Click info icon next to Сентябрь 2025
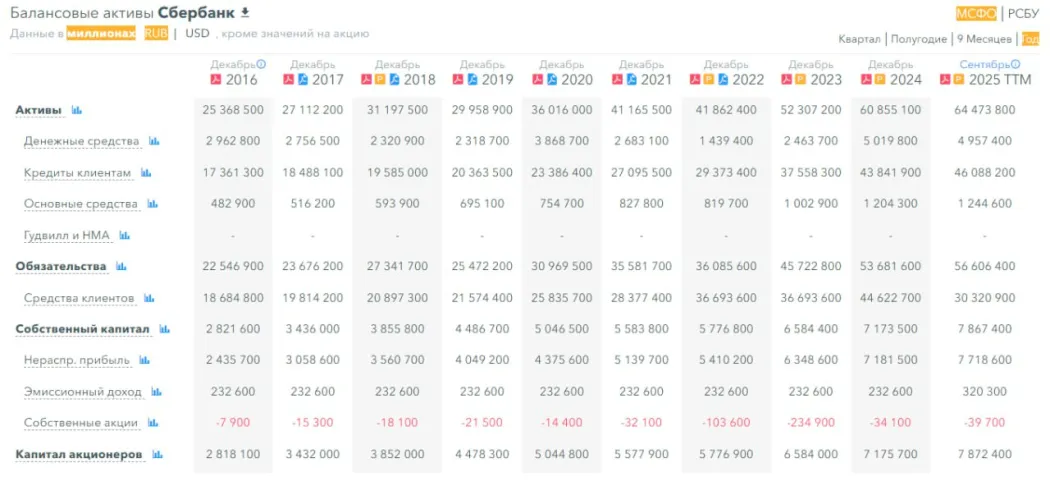The image size is (1050, 486). coord(1016,64)
